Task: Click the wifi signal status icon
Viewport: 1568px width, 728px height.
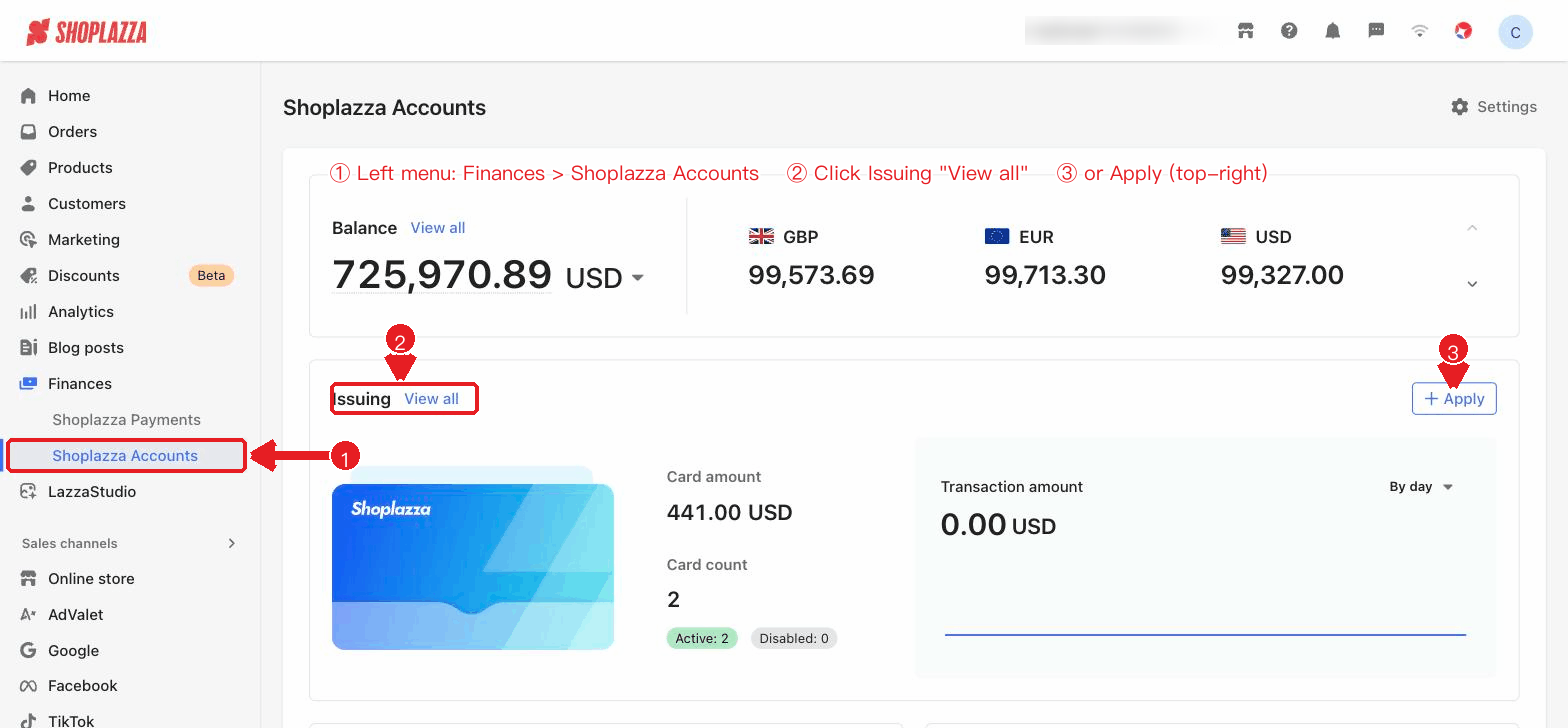Action: pos(1420,31)
